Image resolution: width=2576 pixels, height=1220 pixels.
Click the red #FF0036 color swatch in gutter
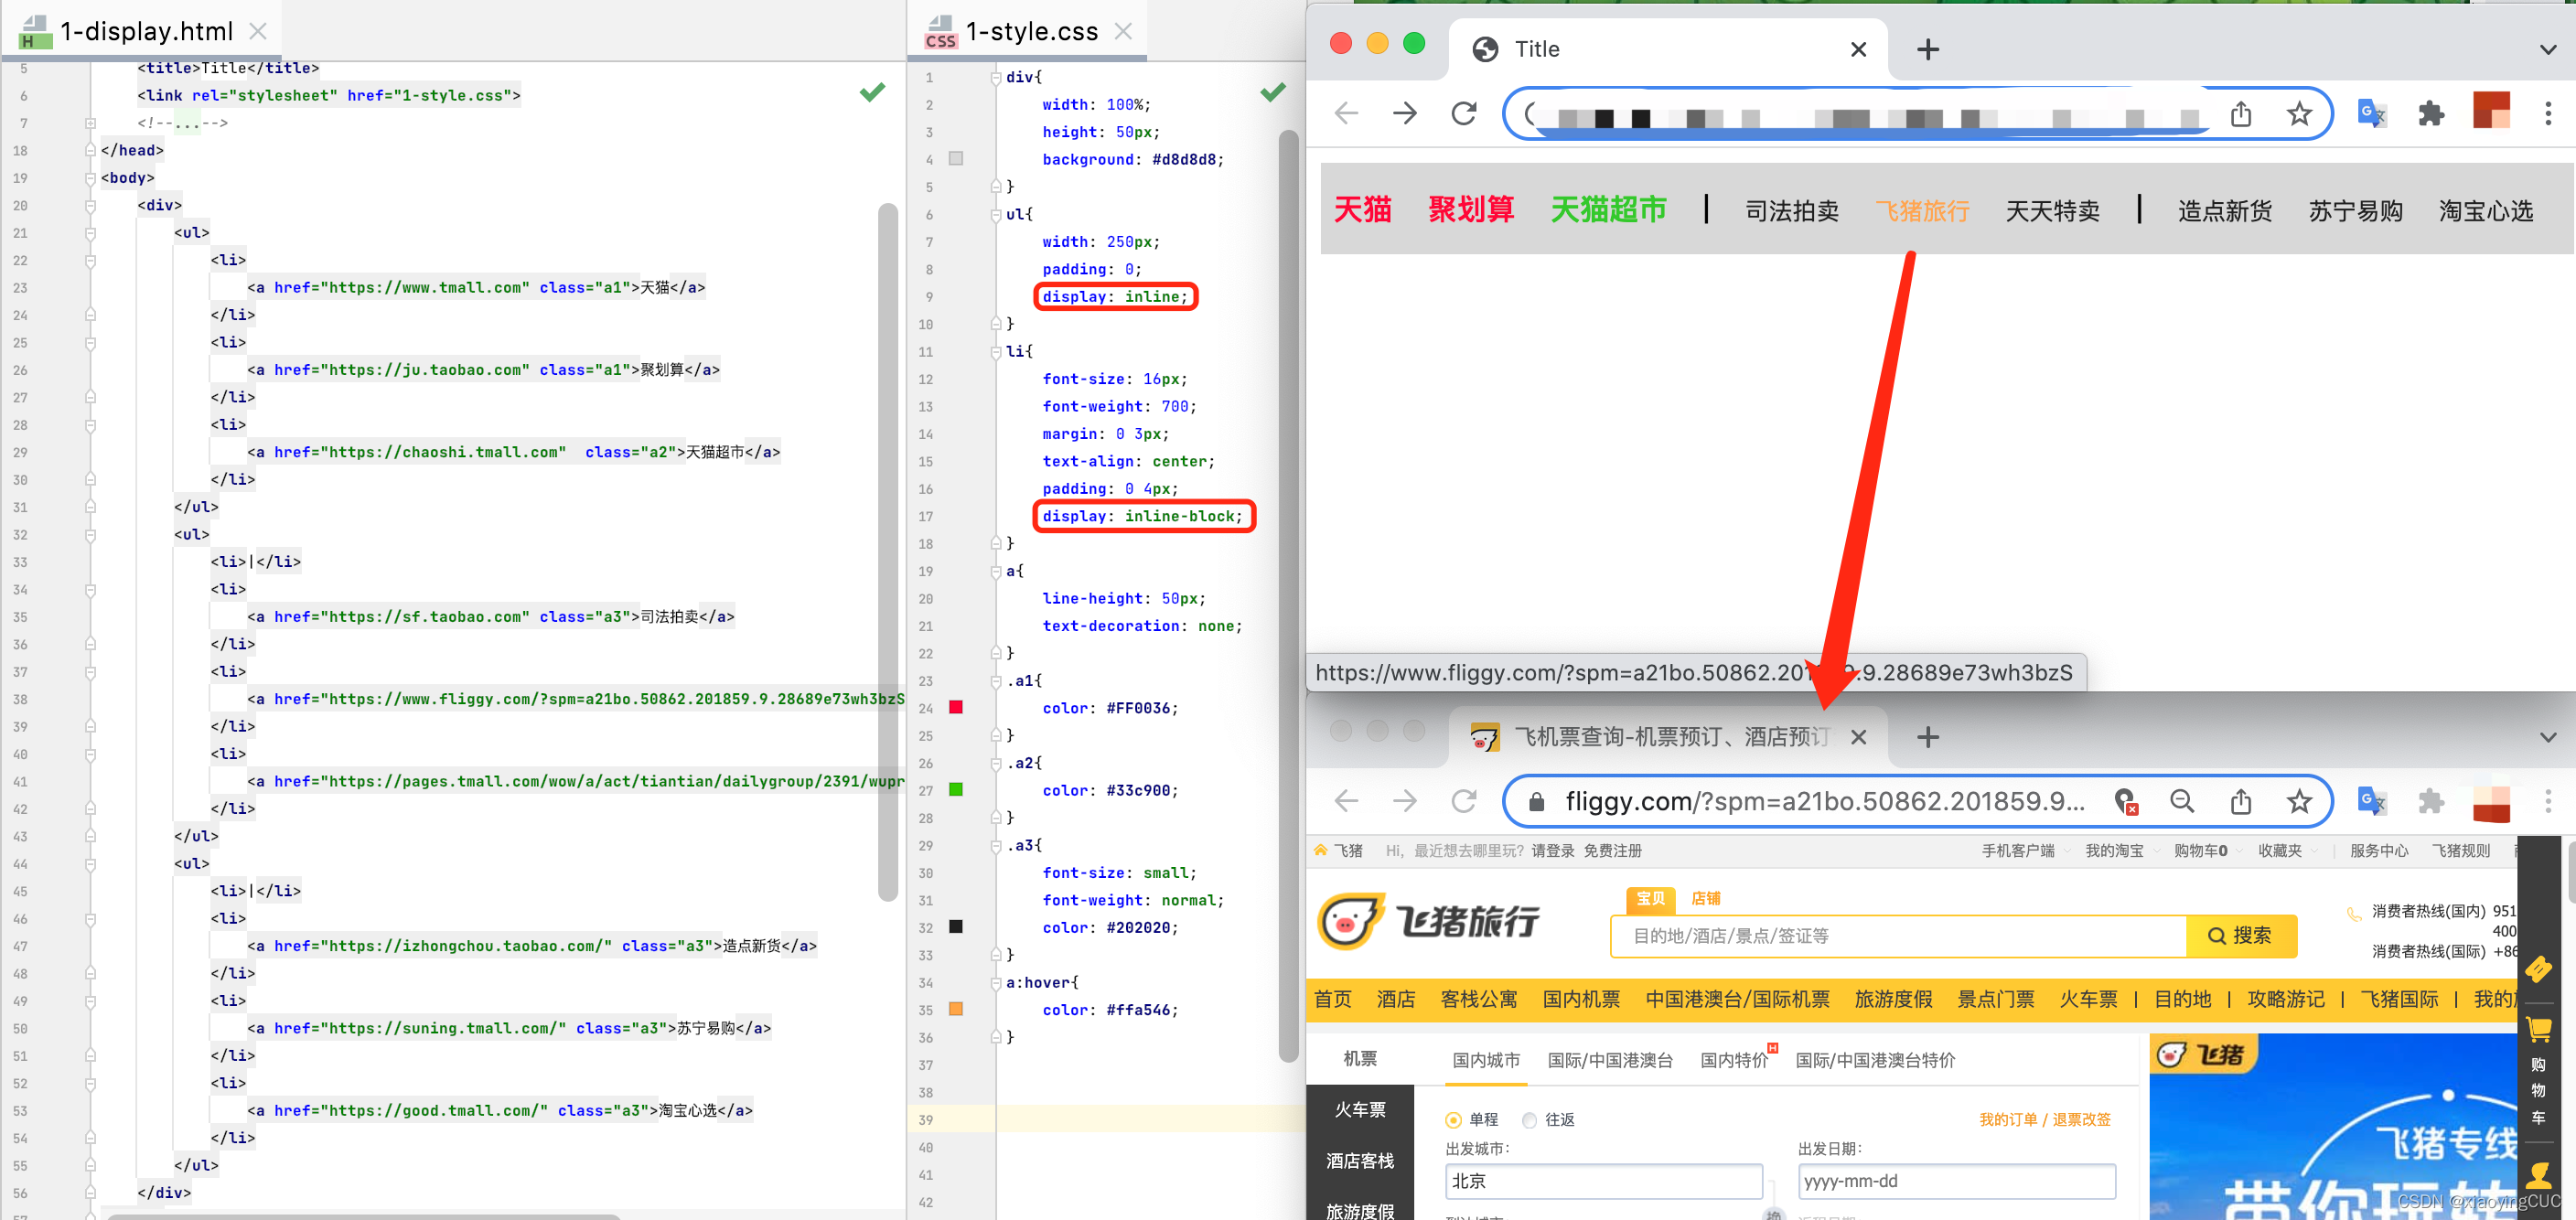[x=955, y=707]
